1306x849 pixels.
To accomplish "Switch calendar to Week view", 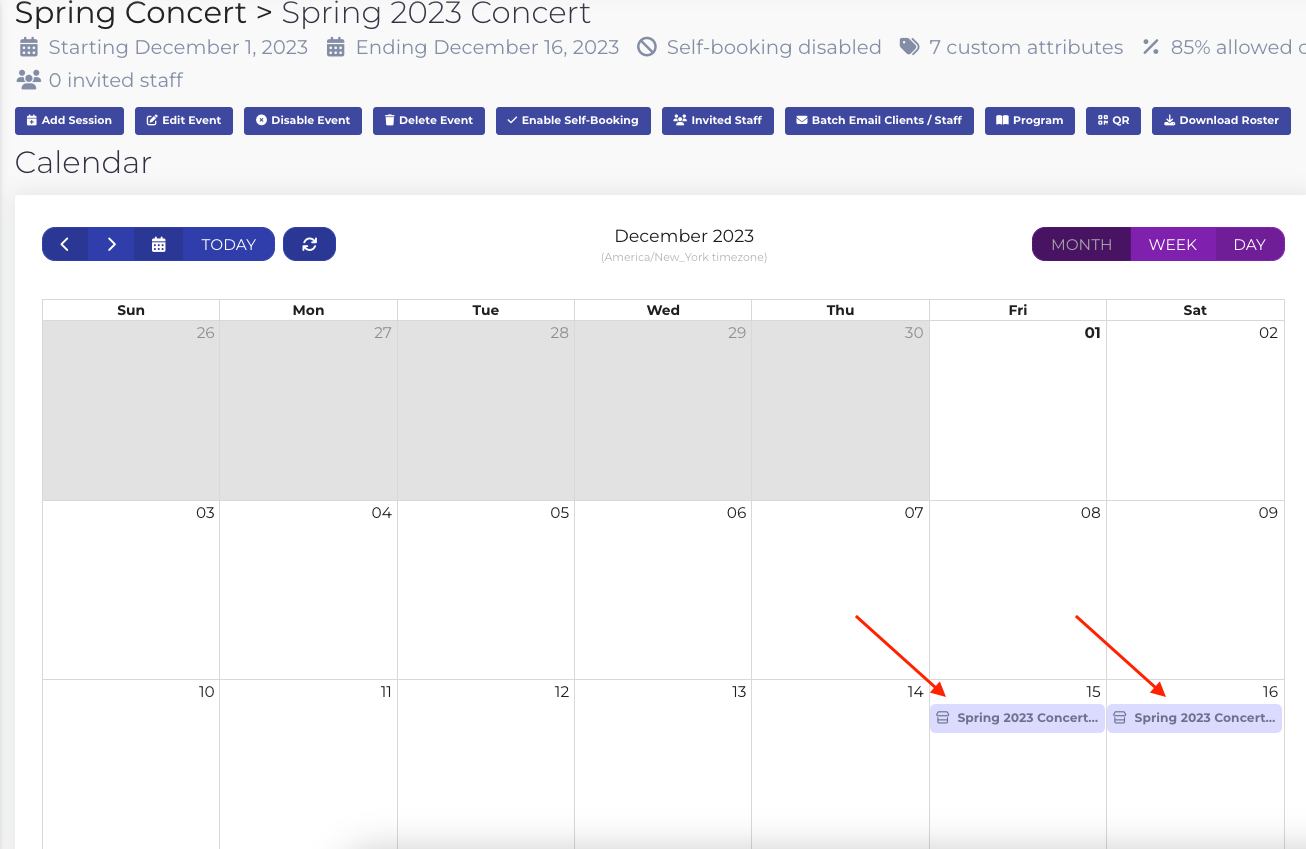I will 1172,244.
